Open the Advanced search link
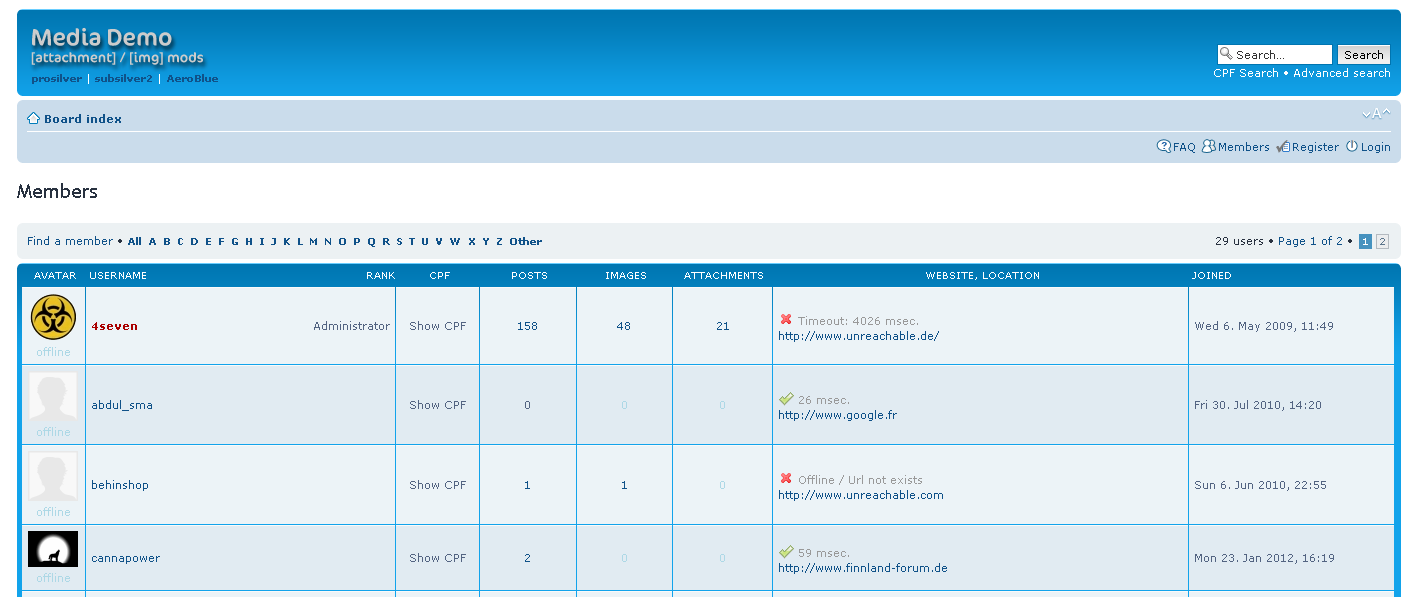The image size is (1412, 597). tap(1341, 73)
